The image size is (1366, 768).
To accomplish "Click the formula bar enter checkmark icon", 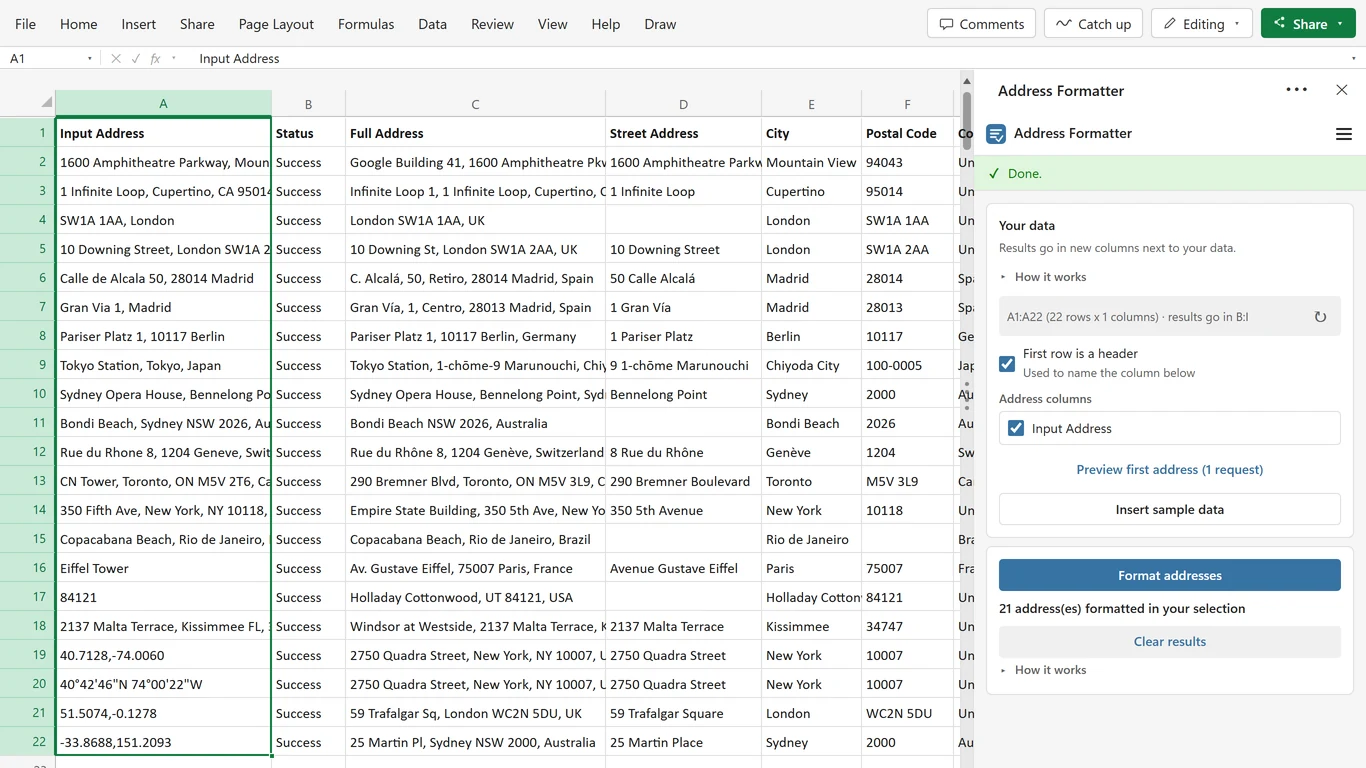I will [136, 59].
